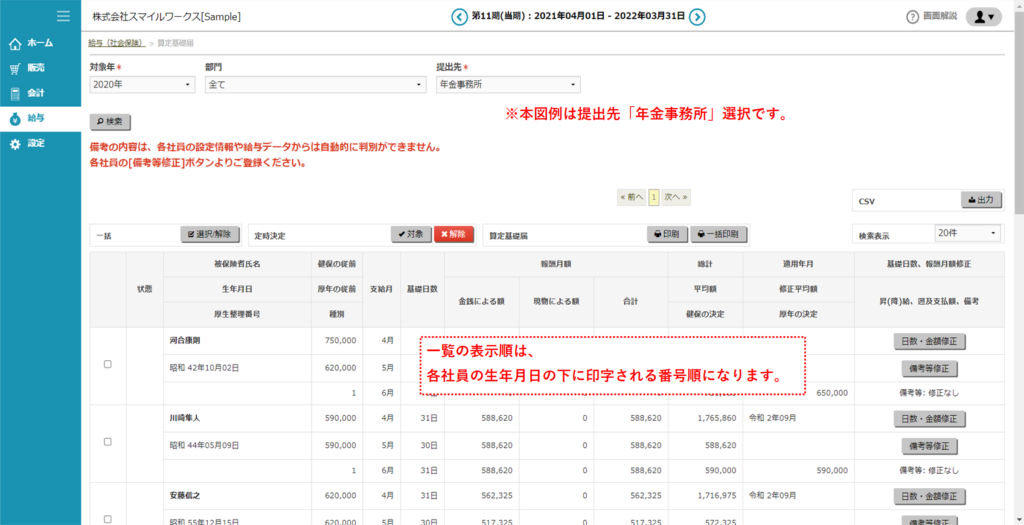Click 日数・金額修正 for 川崎隼人
Image resolution: width=1024 pixels, height=525 pixels.
[929, 419]
